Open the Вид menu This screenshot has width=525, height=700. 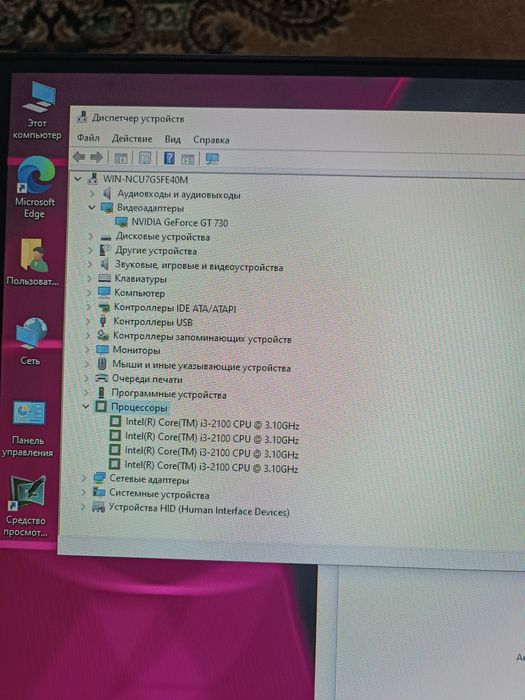pyautogui.click(x=173, y=139)
